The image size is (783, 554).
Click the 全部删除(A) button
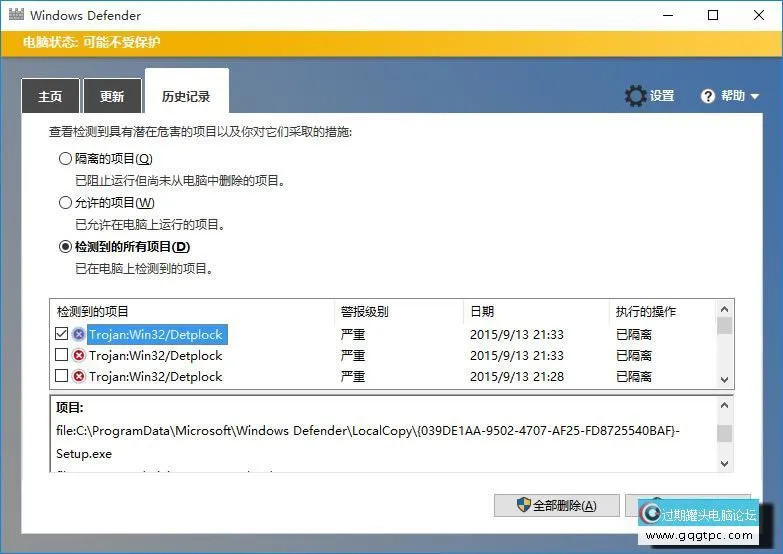tap(557, 506)
